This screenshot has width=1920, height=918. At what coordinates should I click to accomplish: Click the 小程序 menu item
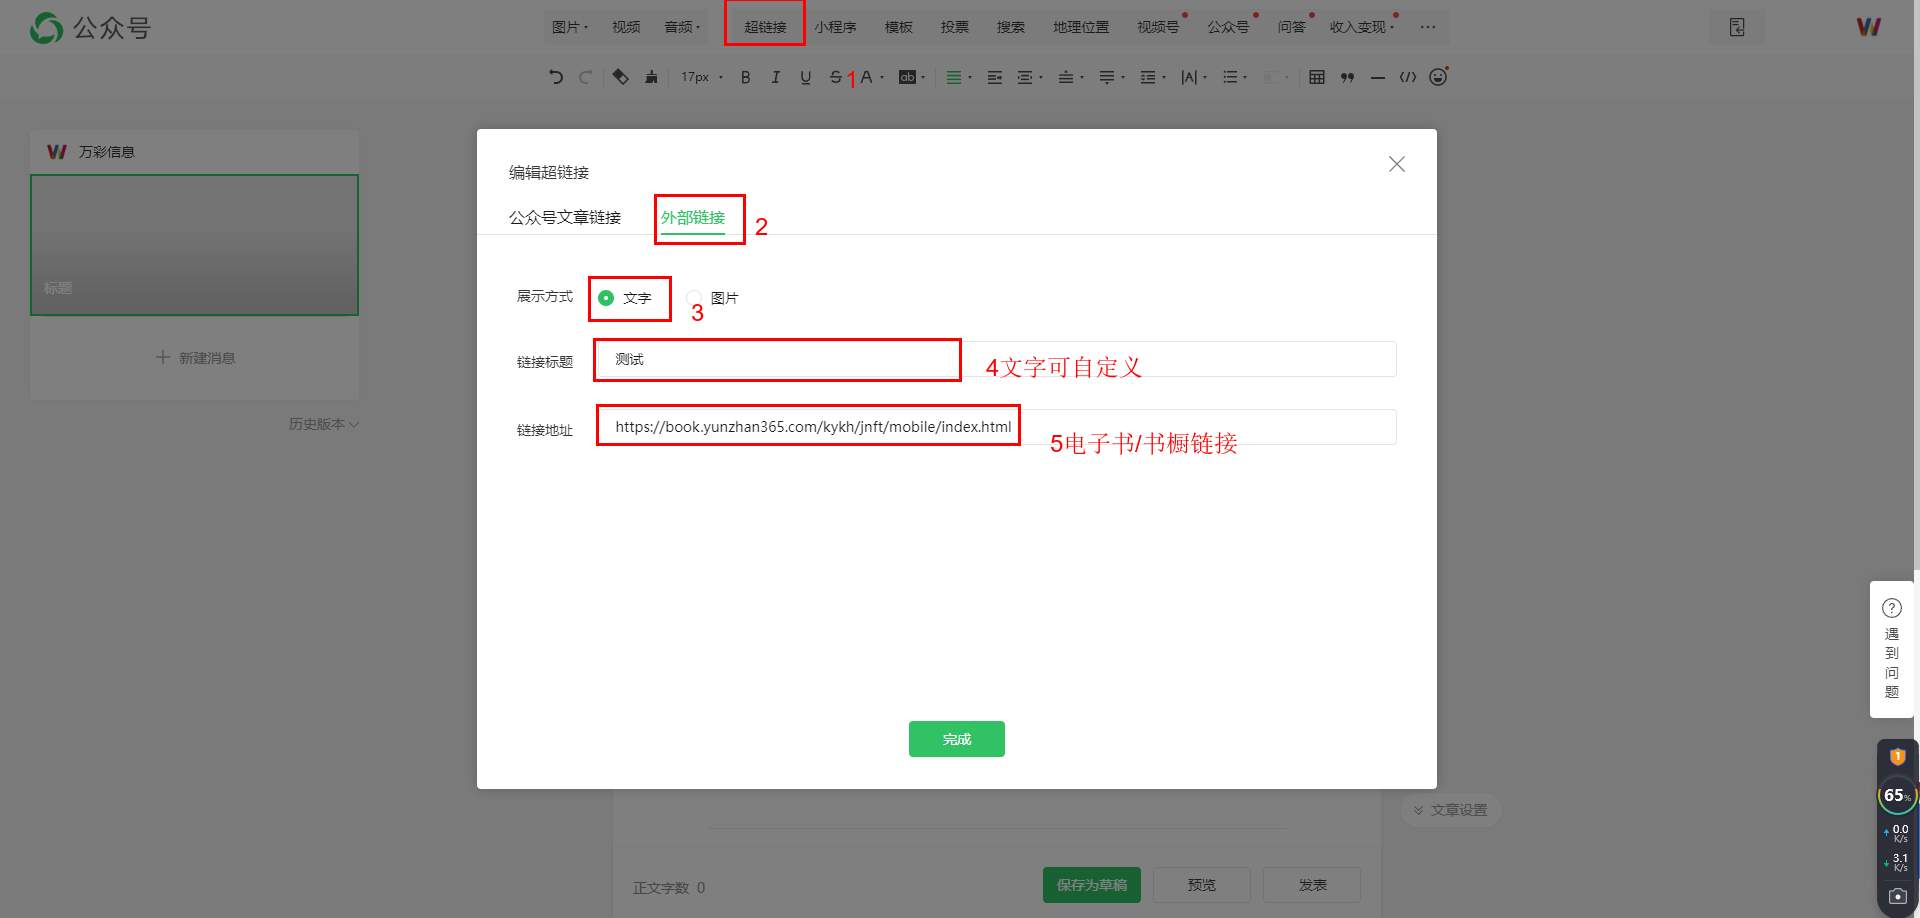835,27
